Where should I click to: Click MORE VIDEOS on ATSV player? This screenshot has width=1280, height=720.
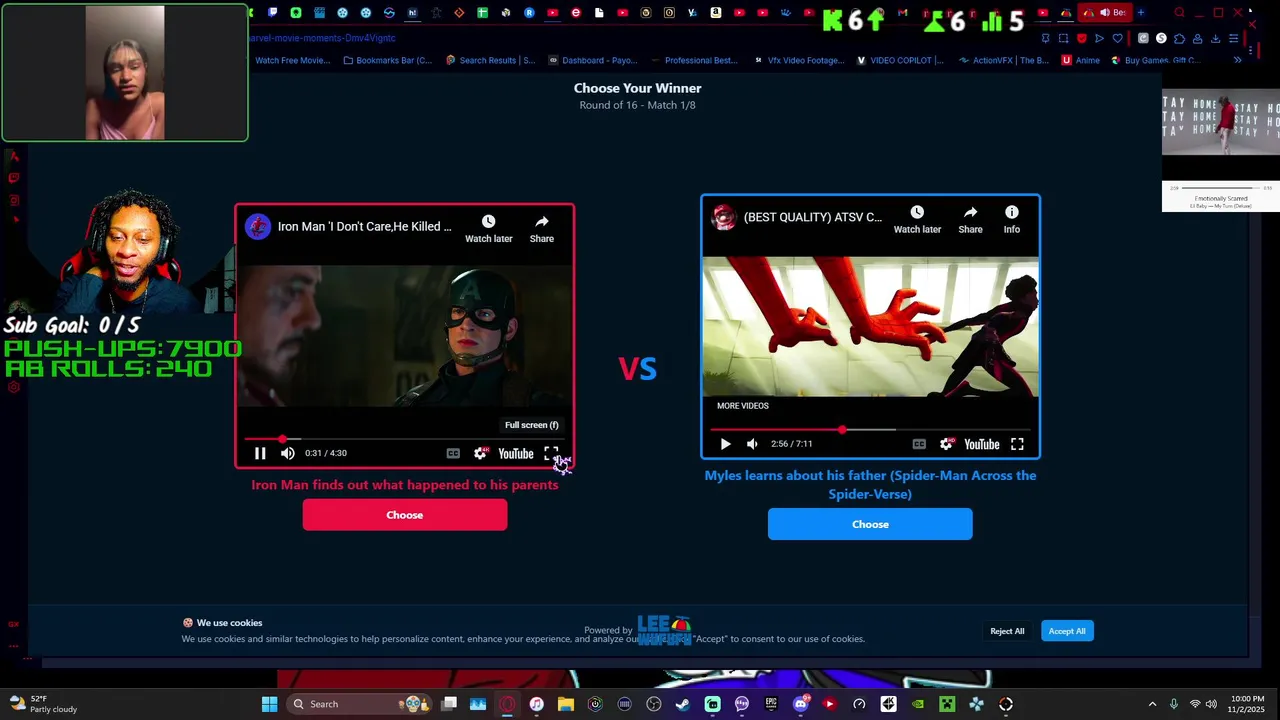click(x=743, y=406)
